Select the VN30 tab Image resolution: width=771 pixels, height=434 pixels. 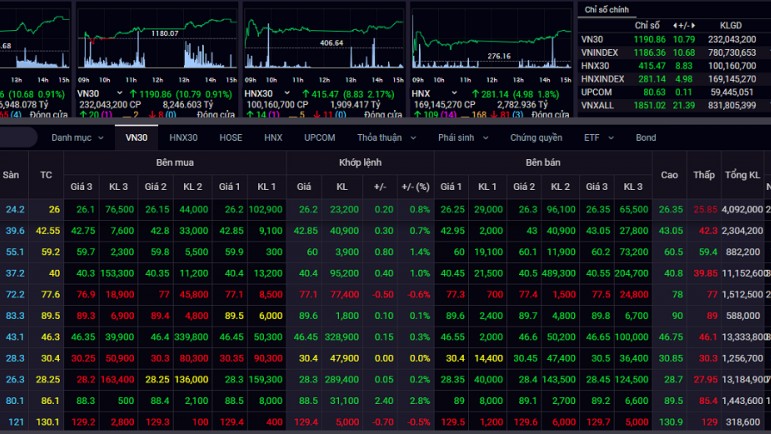coord(136,137)
